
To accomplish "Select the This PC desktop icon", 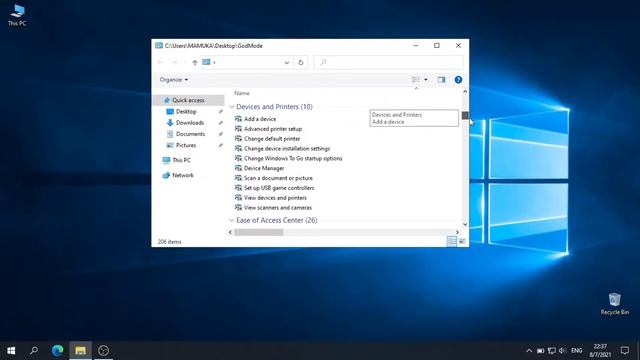I will tap(17, 15).
